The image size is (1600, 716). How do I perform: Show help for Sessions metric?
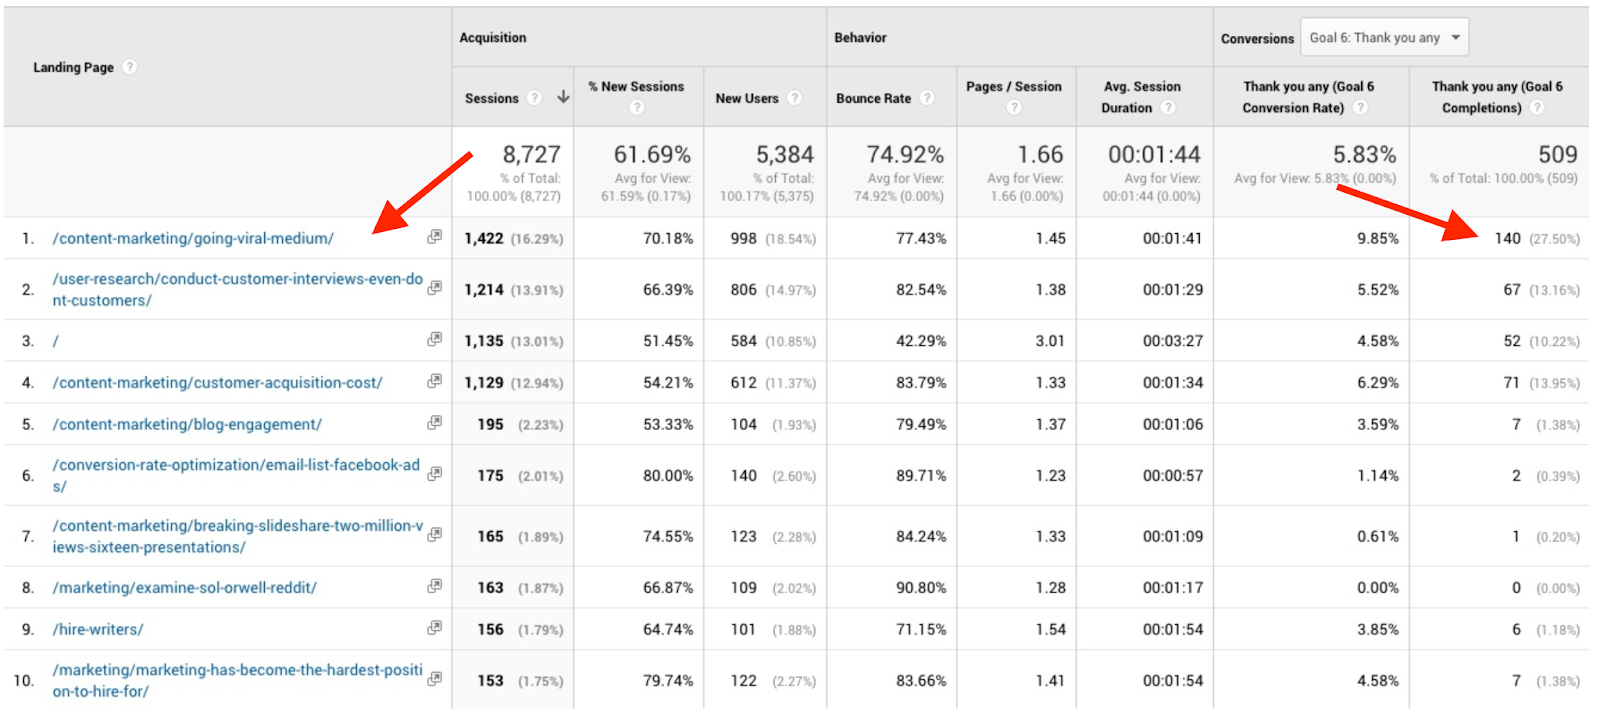tap(535, 98)
